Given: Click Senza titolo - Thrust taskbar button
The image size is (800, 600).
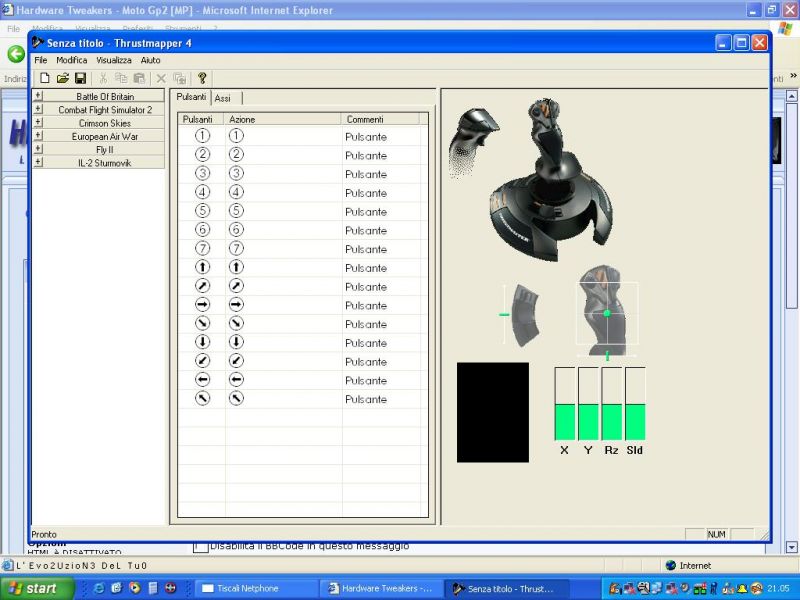Looking at the screenshot, I should [505, 588].
